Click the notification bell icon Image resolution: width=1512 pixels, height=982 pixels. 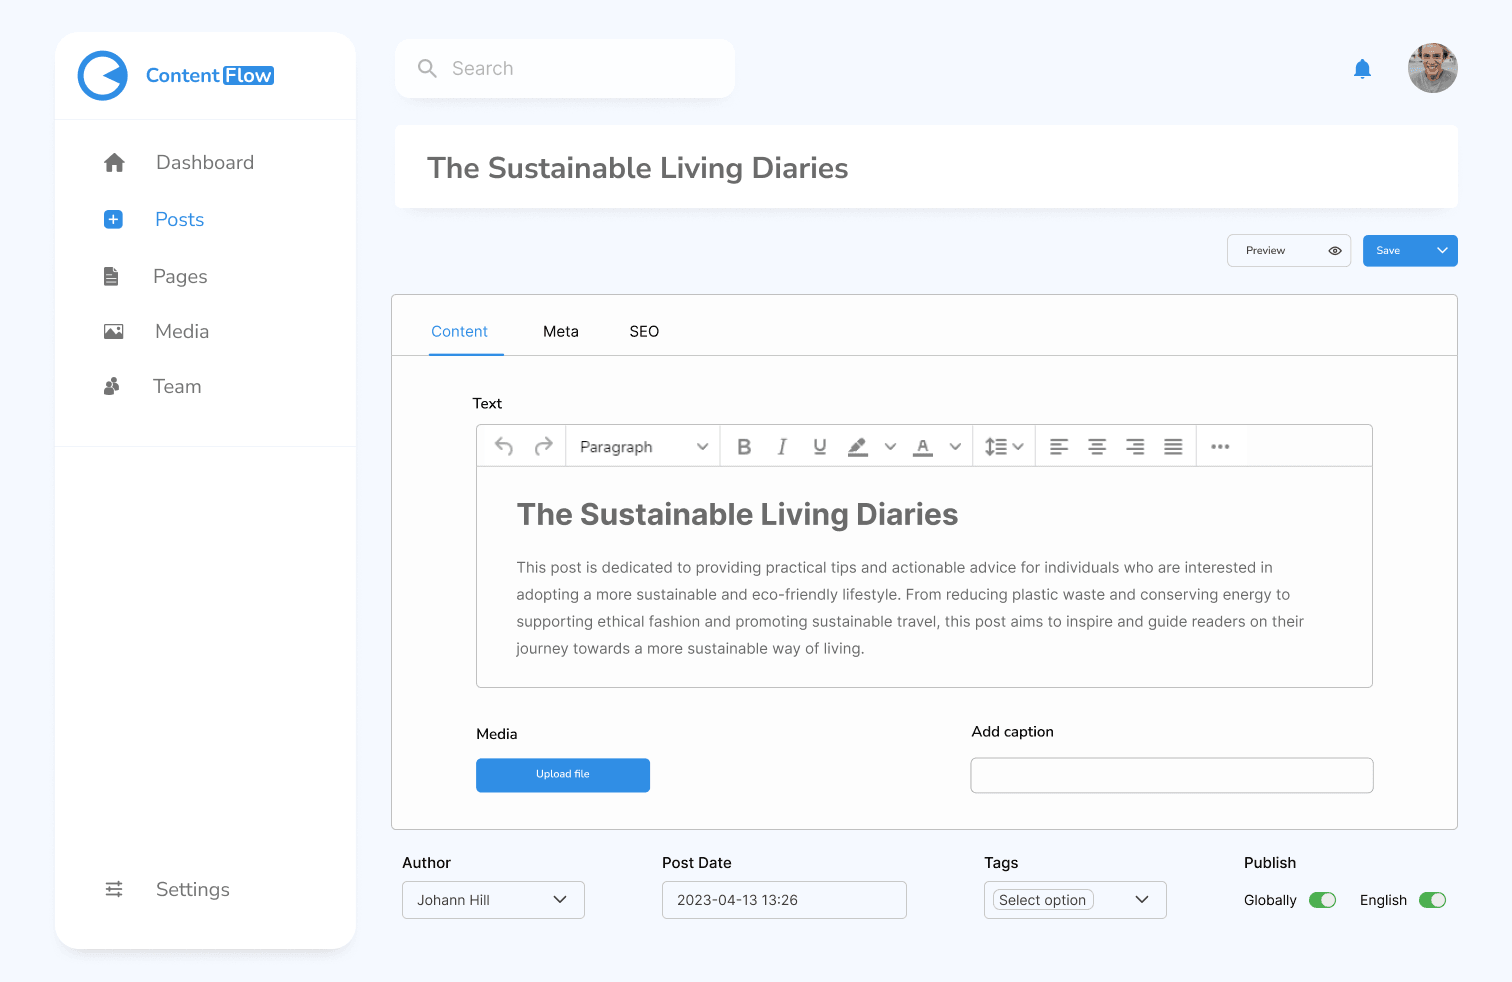(1362, 68)
